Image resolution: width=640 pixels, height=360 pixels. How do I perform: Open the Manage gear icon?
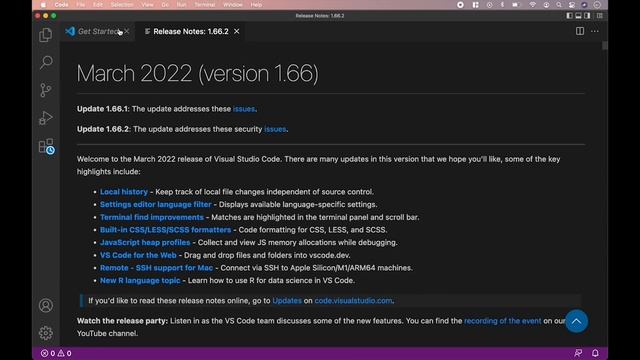coord(46,333)
